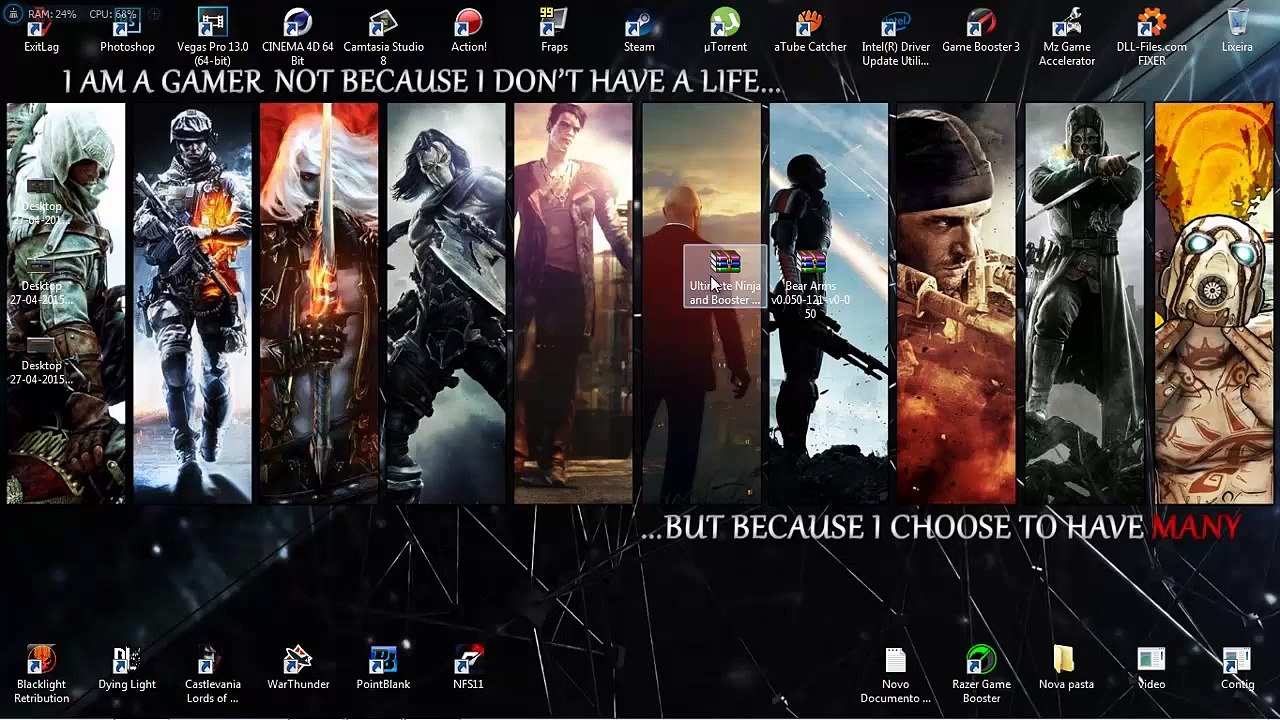Screen dimensions: 1280x720
Task: Click the Config file icon
Action: pyautogui.click(x=1237, y=669)
